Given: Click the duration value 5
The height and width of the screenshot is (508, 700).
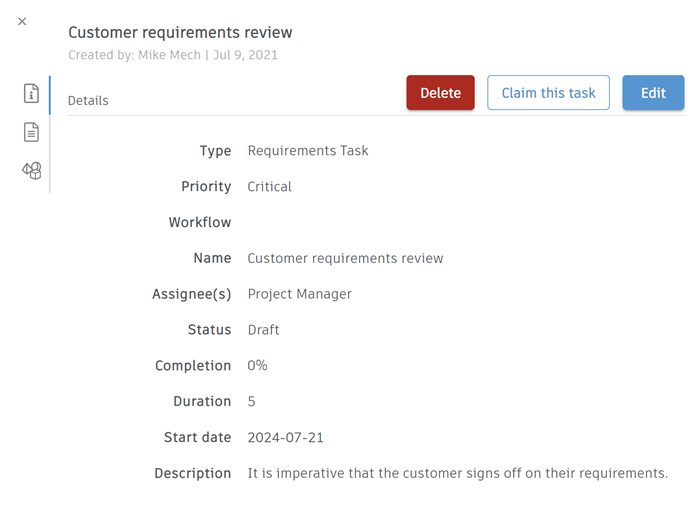Looking at the screenshot, I should click(252, 402).
